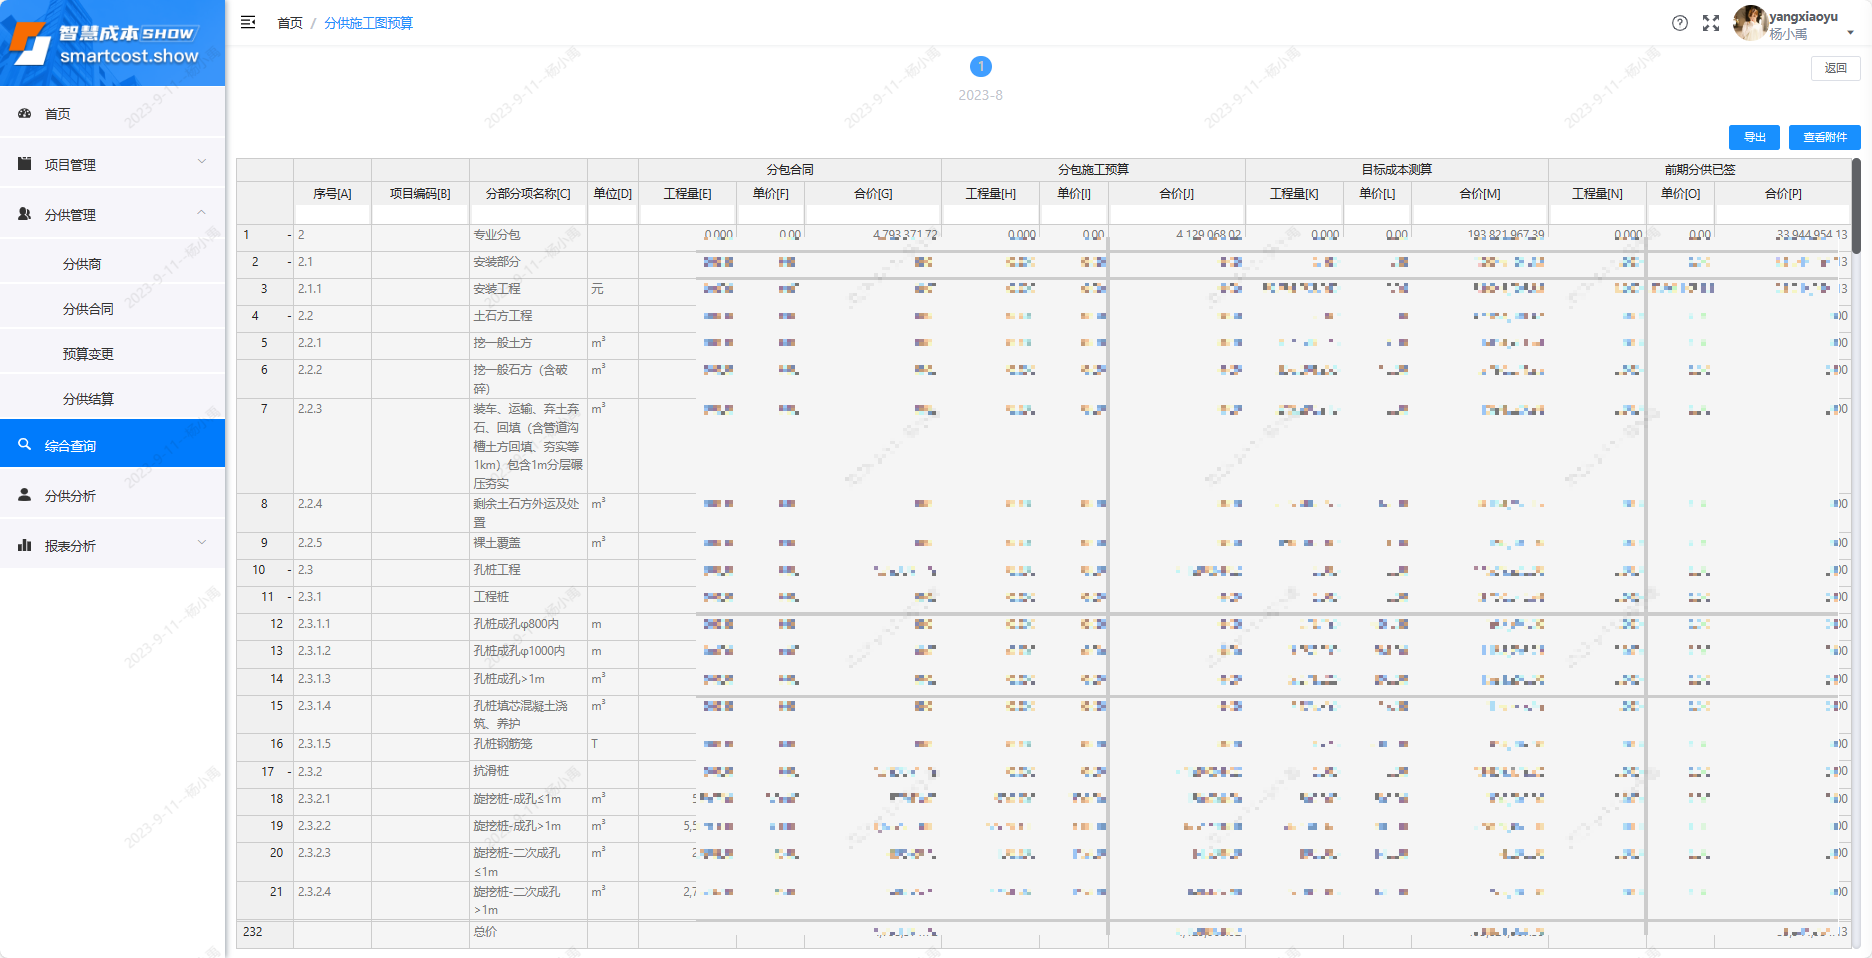This screenshot has width=1872, height=958.
Task: Click the 综合查询 search icon
Action: click(25, 445)
